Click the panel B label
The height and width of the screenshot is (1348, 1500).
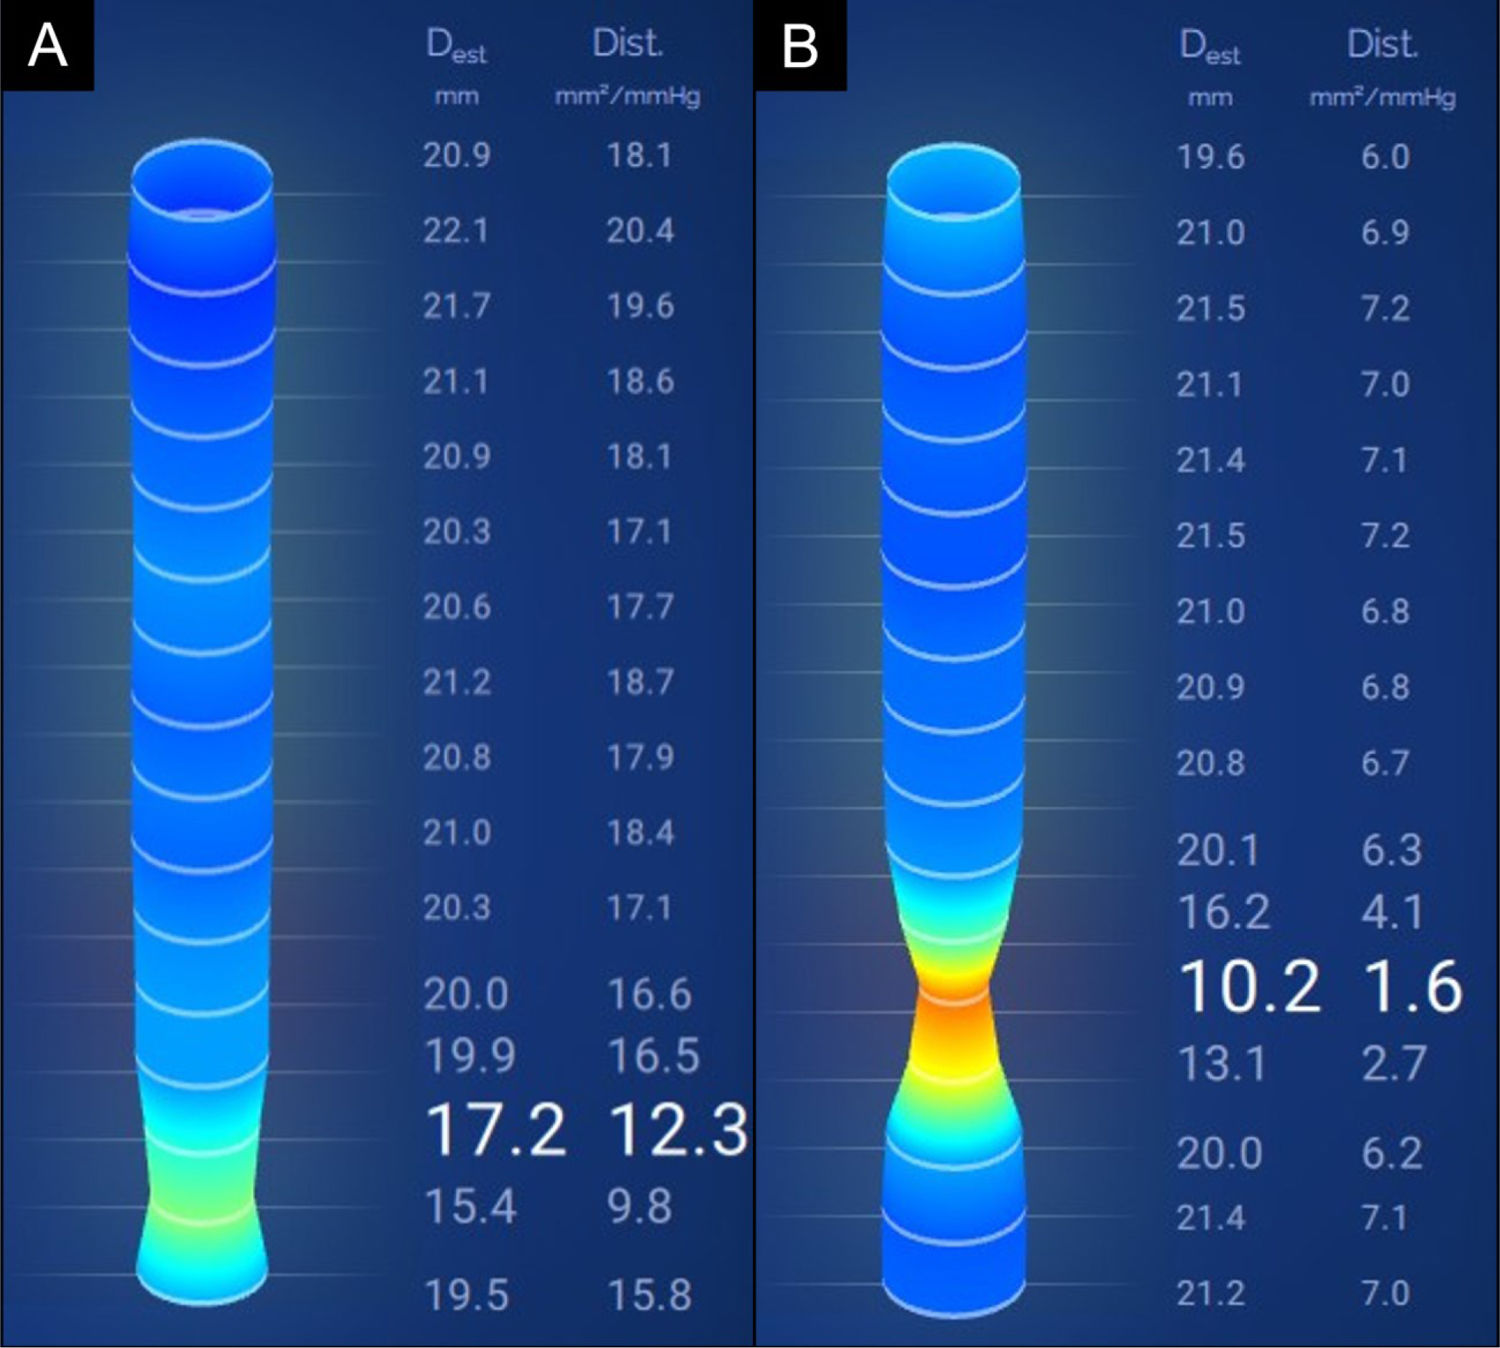[800, 46]
